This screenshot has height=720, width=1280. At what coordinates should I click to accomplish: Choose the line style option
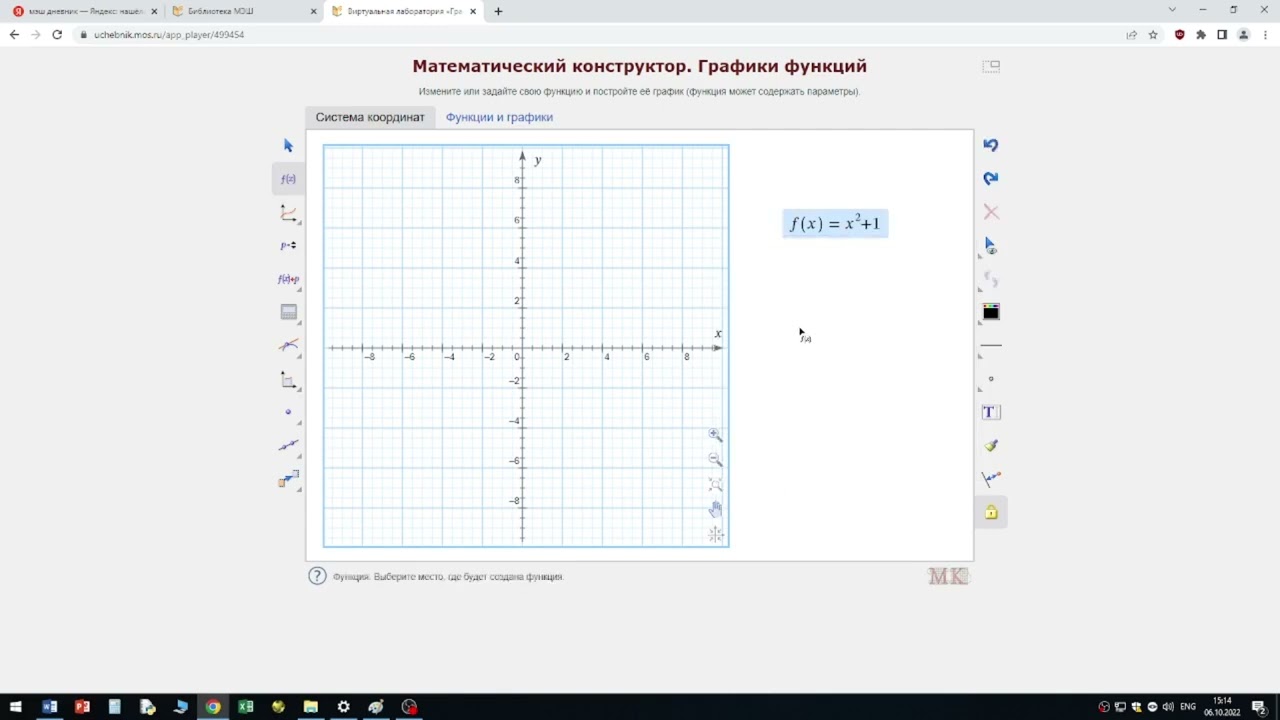pos(991,346)
